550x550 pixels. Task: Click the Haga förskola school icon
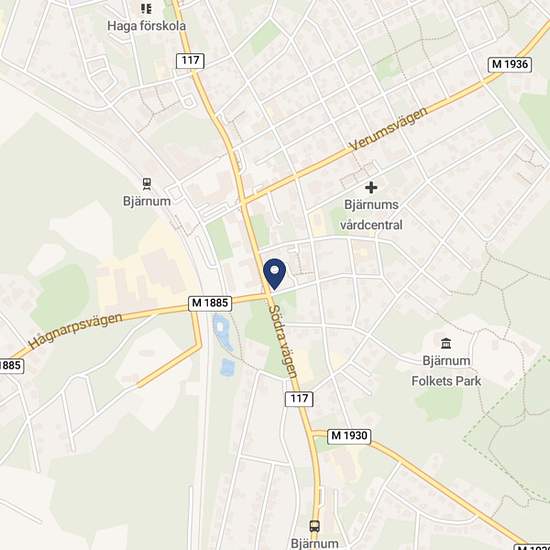point(146,9)
